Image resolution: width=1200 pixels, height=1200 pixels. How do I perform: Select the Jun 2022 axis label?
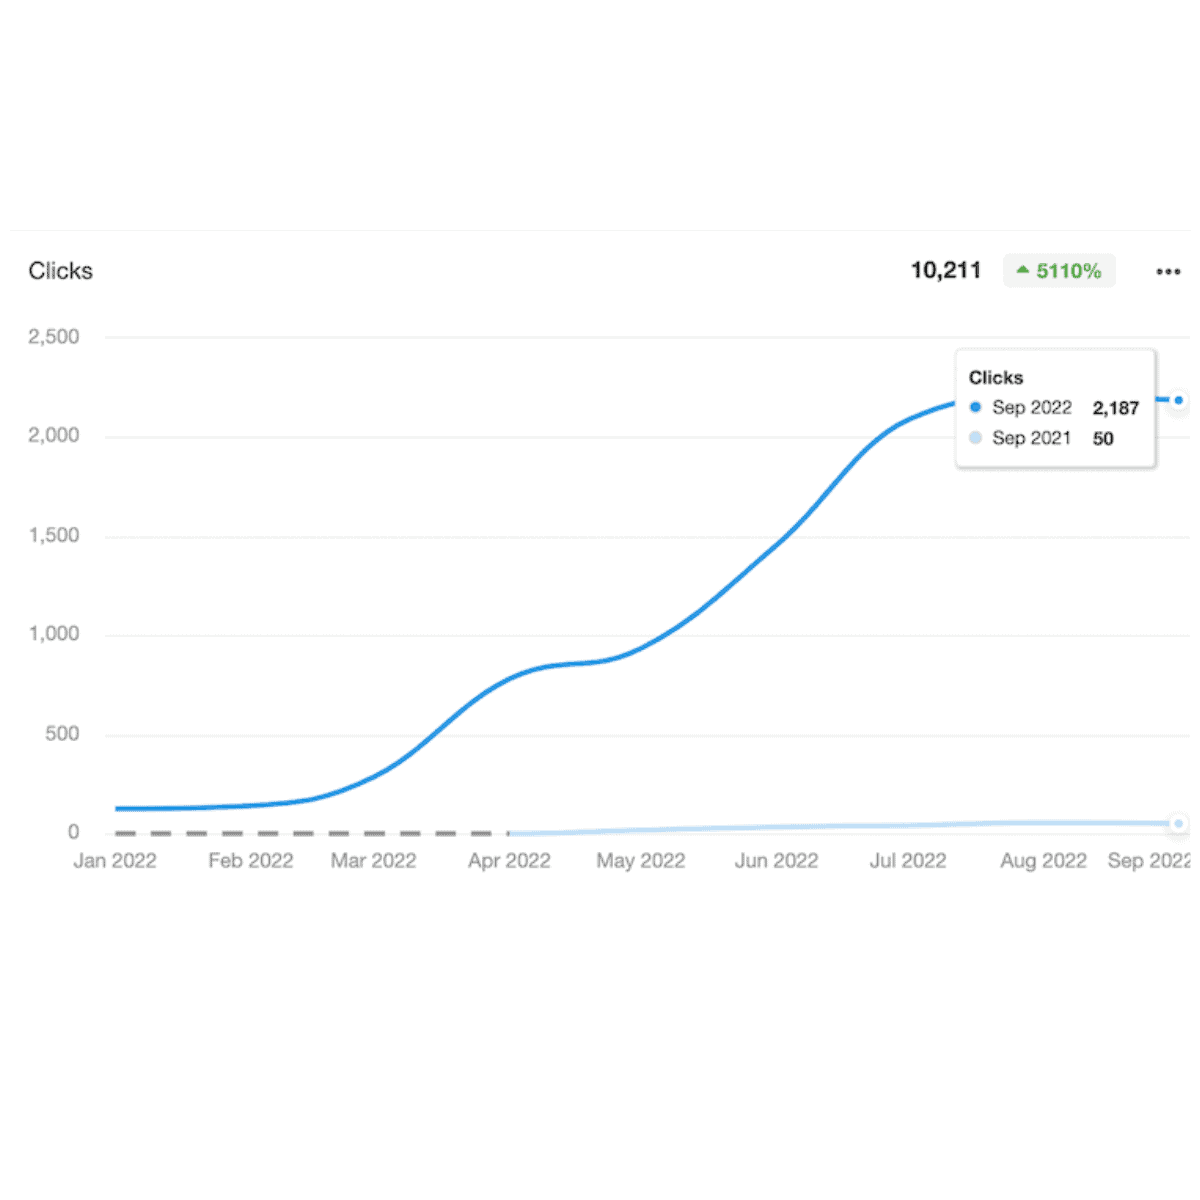[776, 861]
